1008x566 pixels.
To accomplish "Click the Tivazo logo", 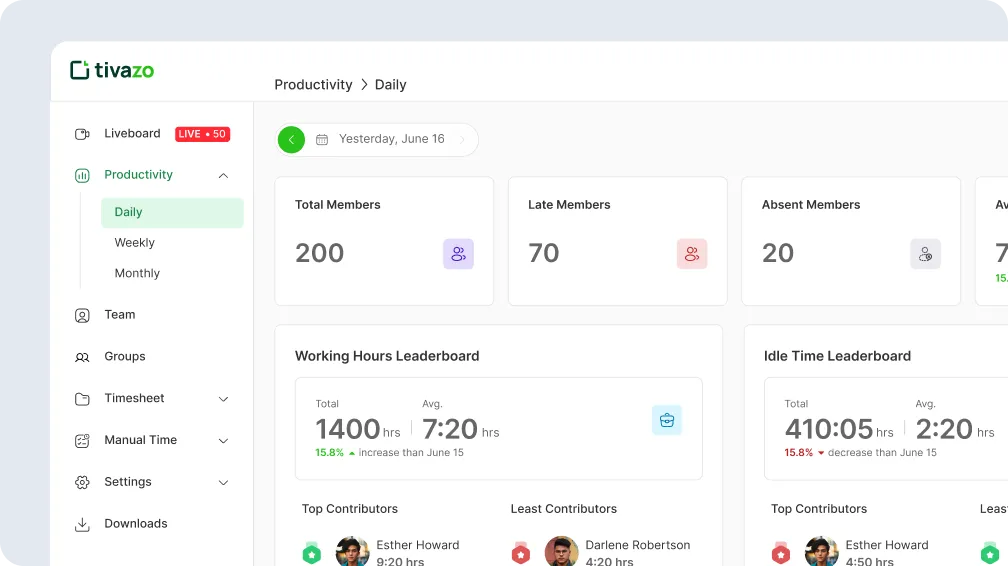I will [x=112, y=70].
